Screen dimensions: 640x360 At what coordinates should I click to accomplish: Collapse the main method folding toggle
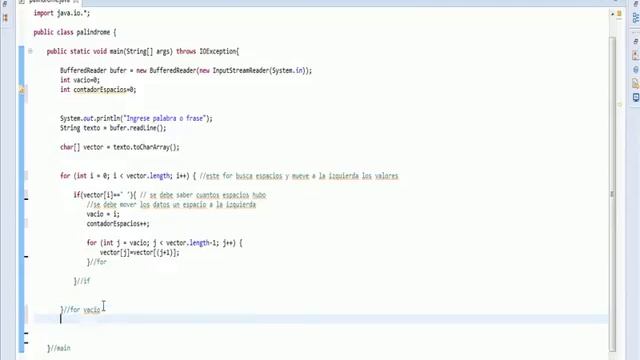(x=30, y=51)
